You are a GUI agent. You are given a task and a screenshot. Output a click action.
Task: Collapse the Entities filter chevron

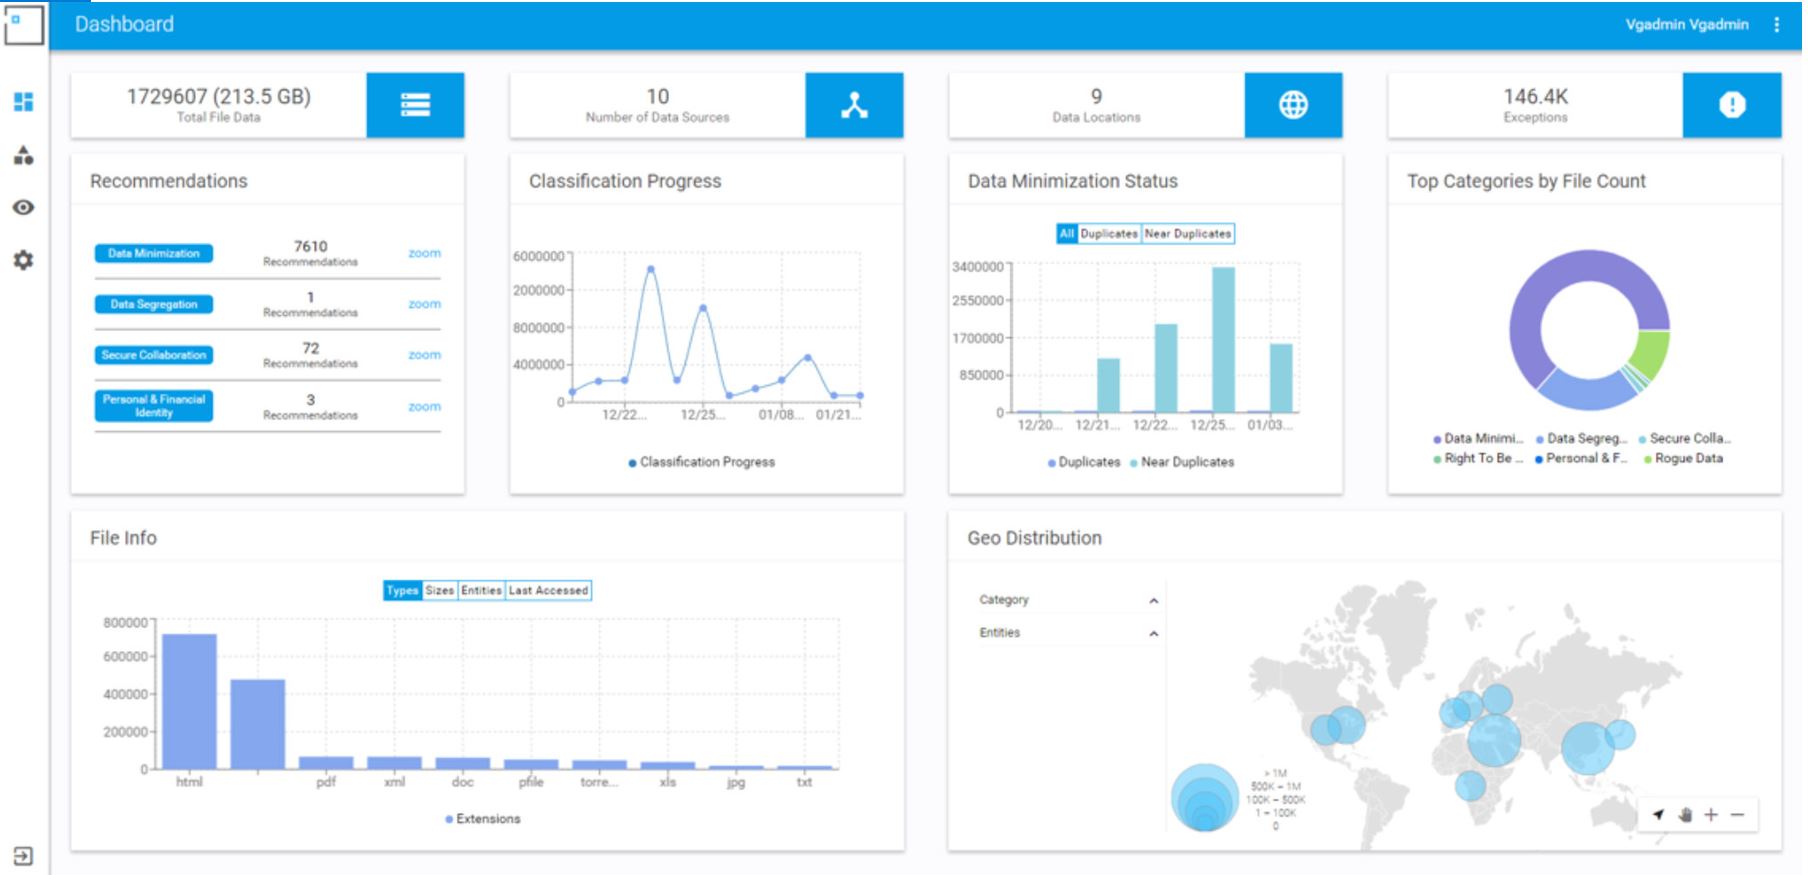point(1153,634)
